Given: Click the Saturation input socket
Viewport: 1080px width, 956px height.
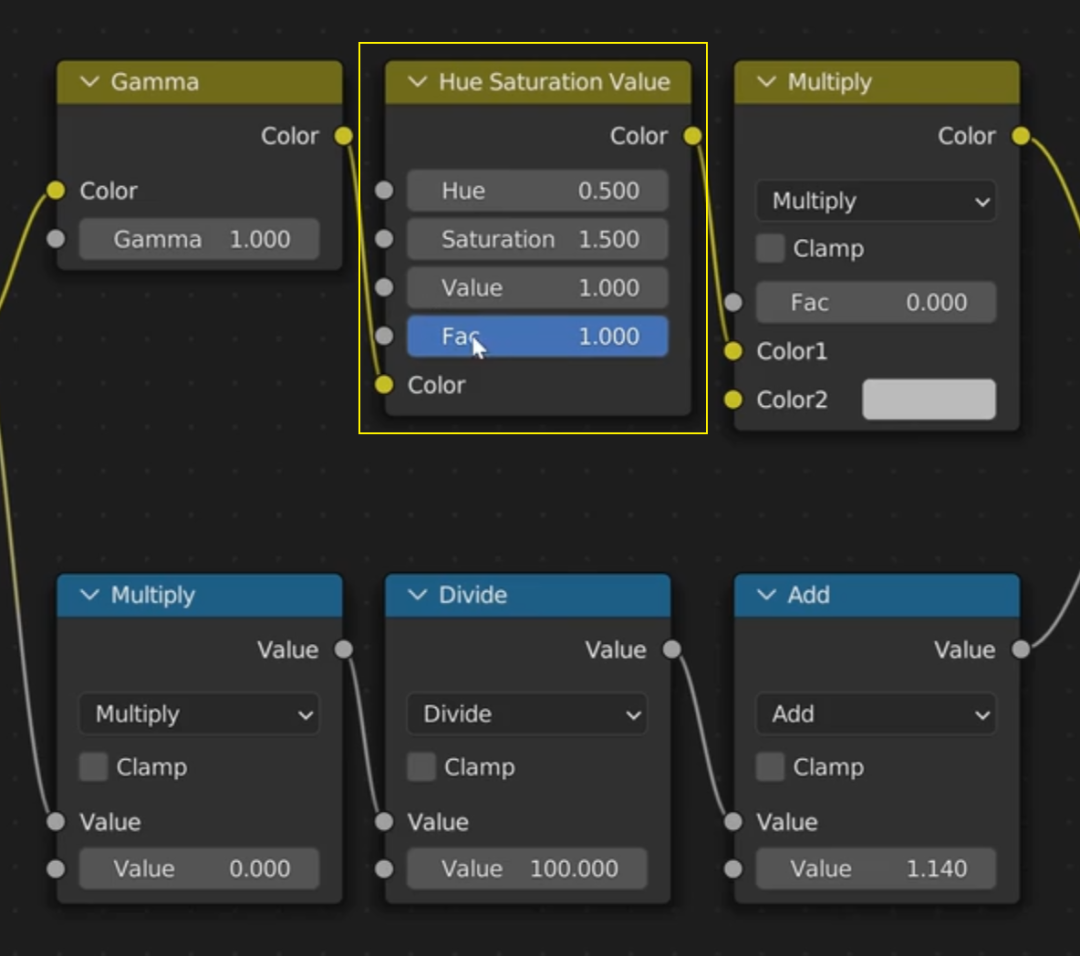Looking at the screenshot, I should coord(384,239).
